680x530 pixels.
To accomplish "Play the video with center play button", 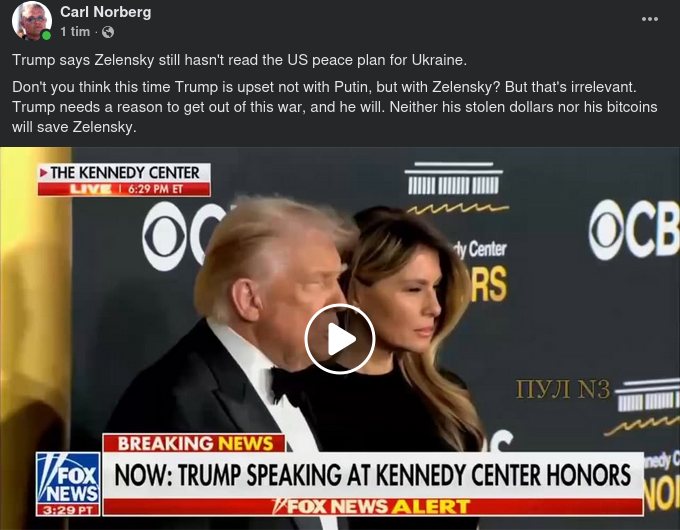I will pyautogui.click(x=340, y=339).
